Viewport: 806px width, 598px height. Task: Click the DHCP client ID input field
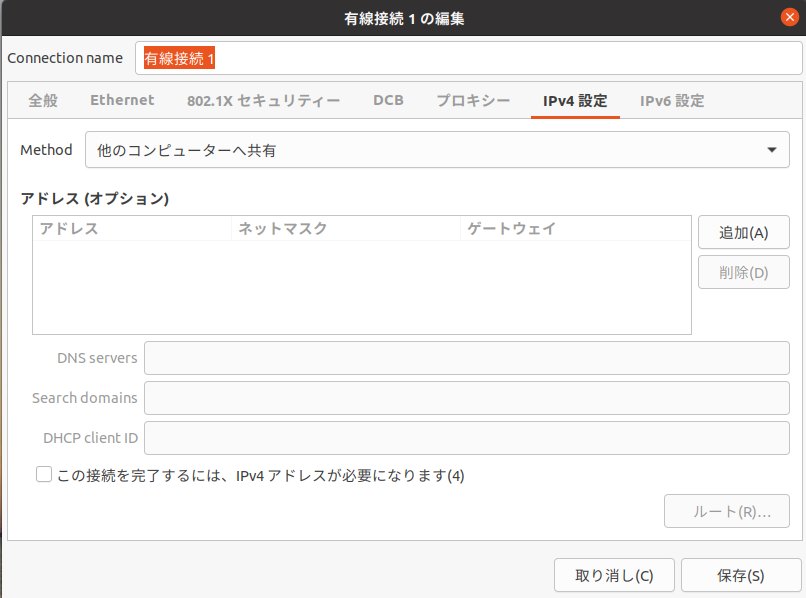pos(467,438)
